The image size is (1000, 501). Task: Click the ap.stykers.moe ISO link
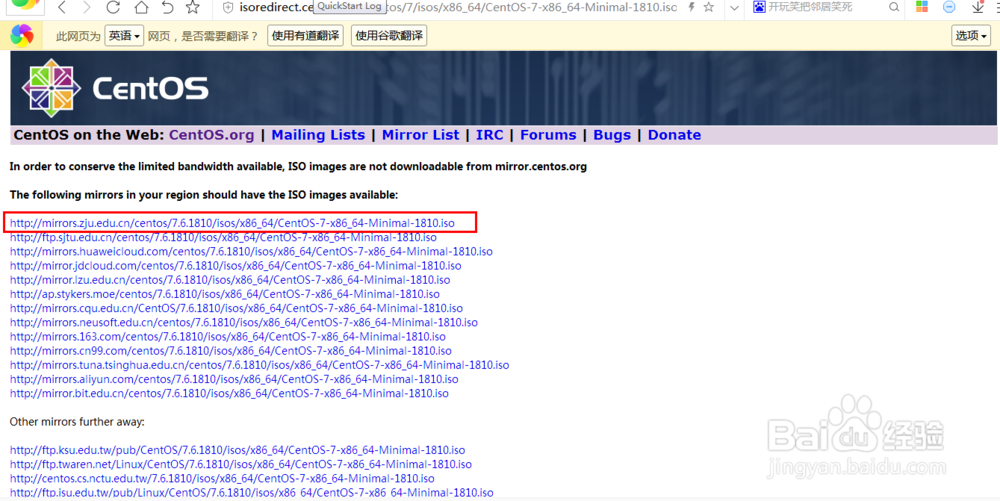[224, 294]
